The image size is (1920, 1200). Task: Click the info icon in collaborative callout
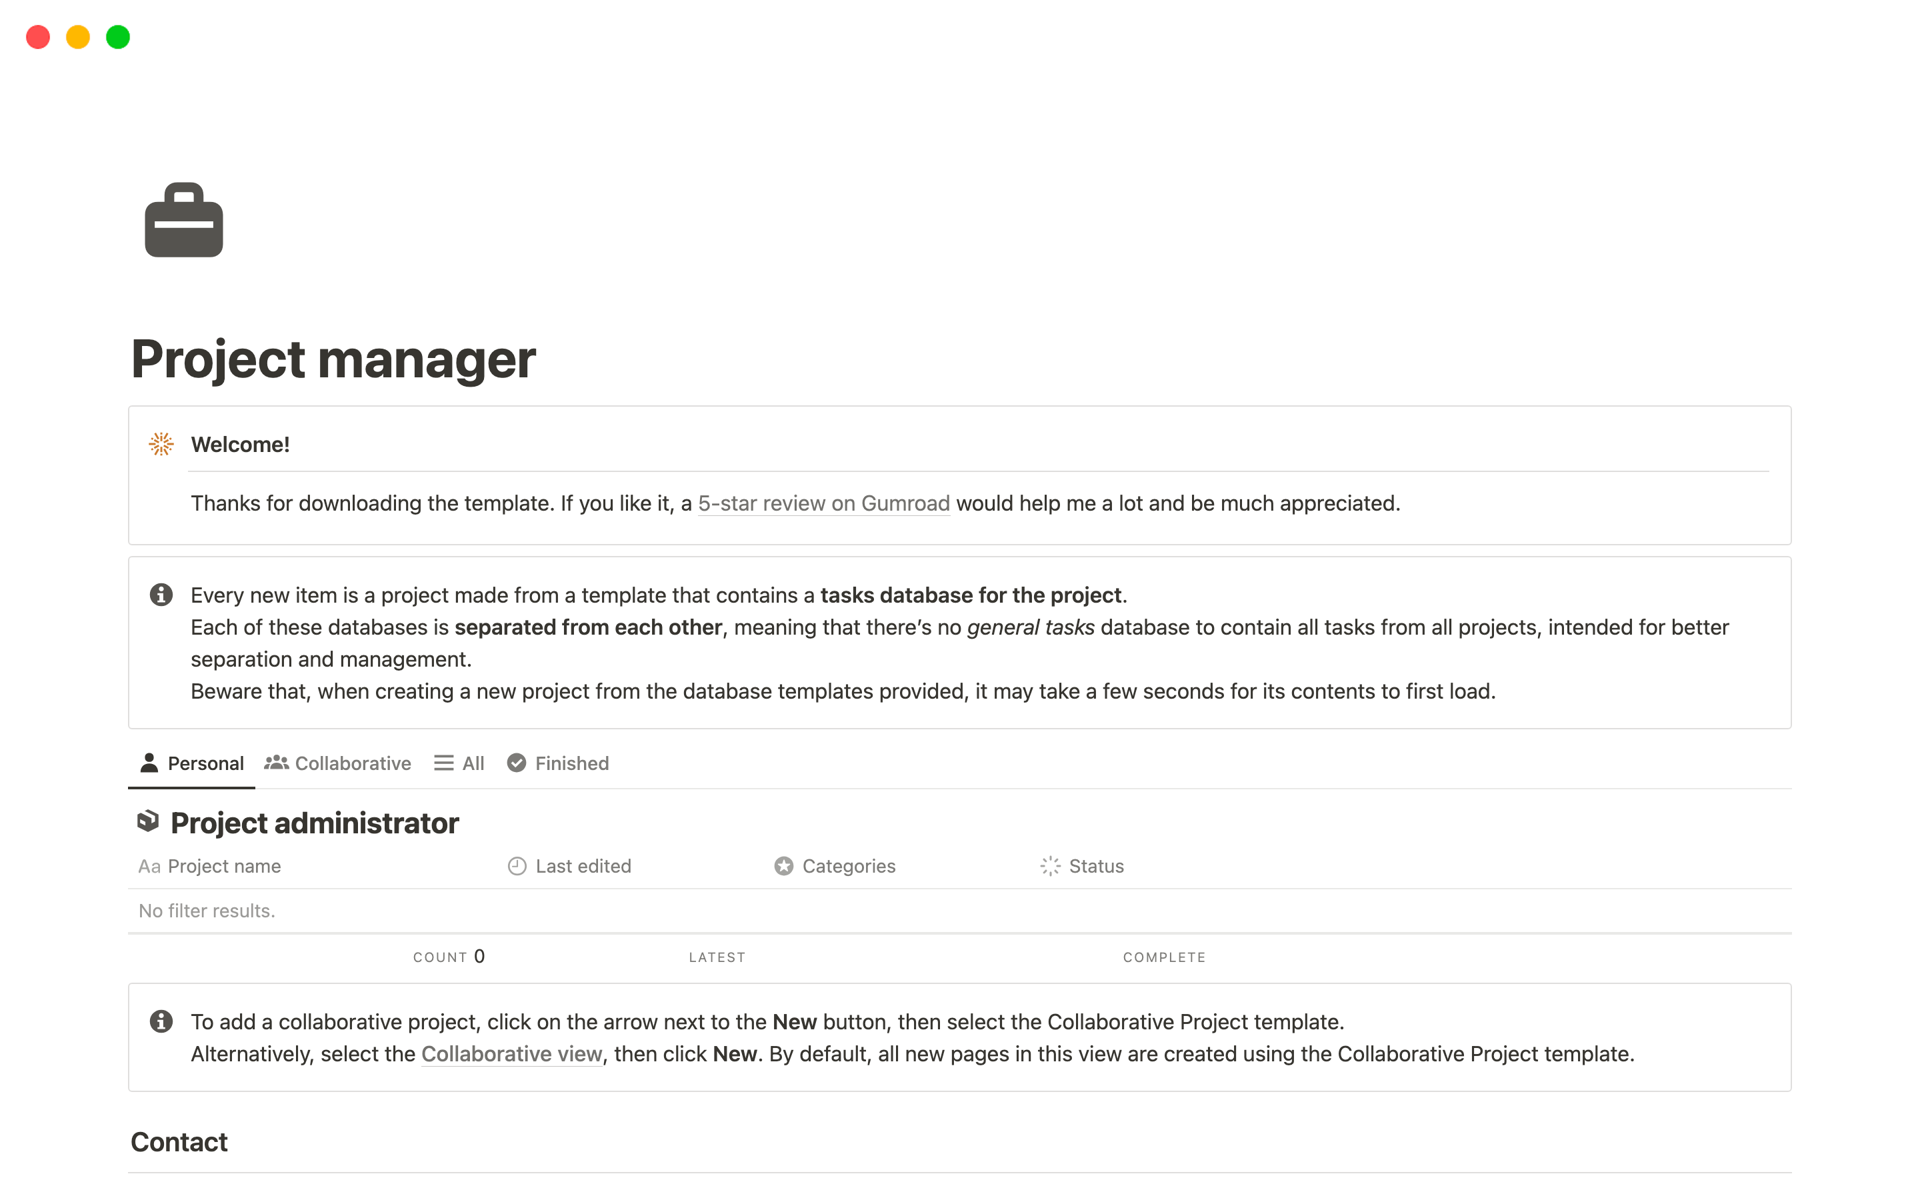click(x=161, y=1021)
